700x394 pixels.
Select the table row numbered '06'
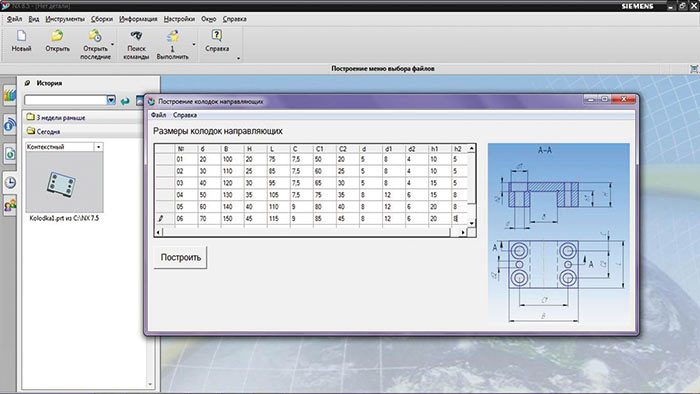click(x=311, y=219)
